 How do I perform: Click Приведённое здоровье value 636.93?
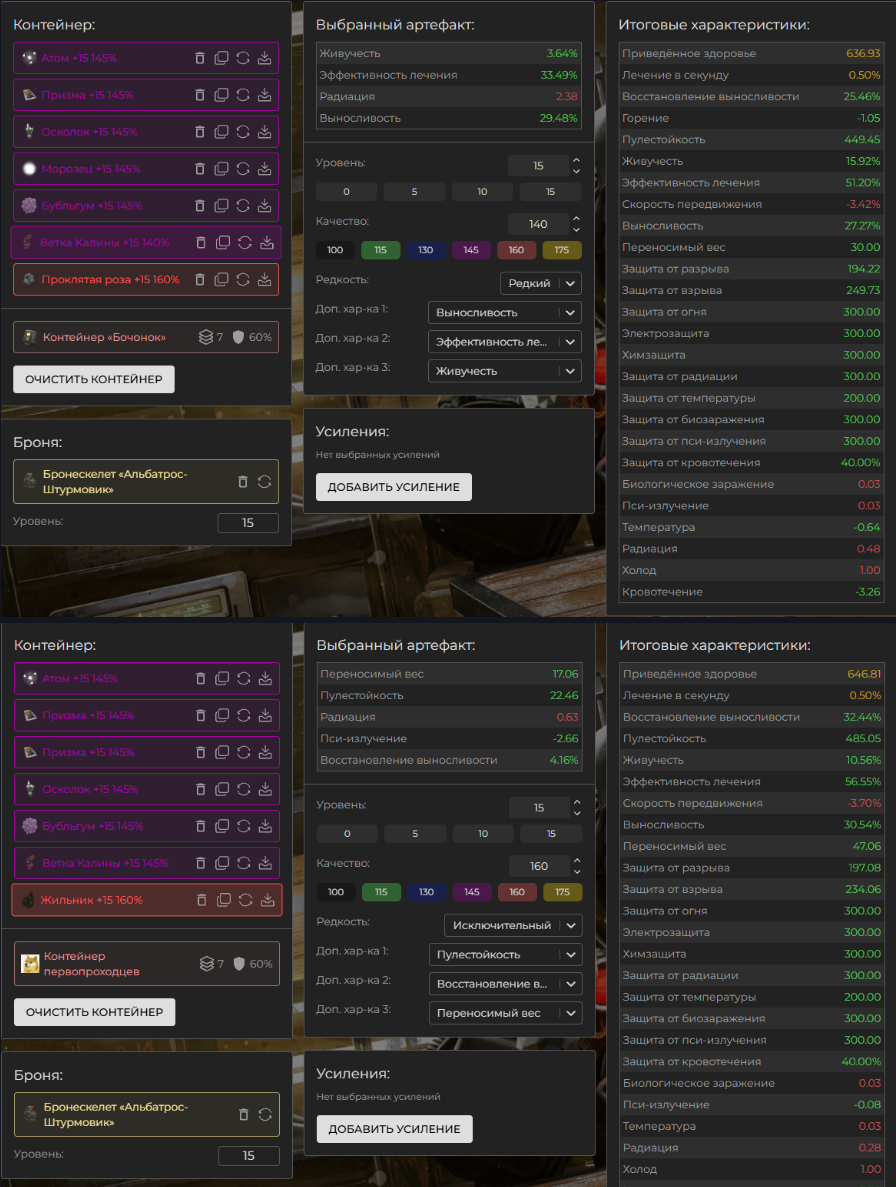point(863,53)
